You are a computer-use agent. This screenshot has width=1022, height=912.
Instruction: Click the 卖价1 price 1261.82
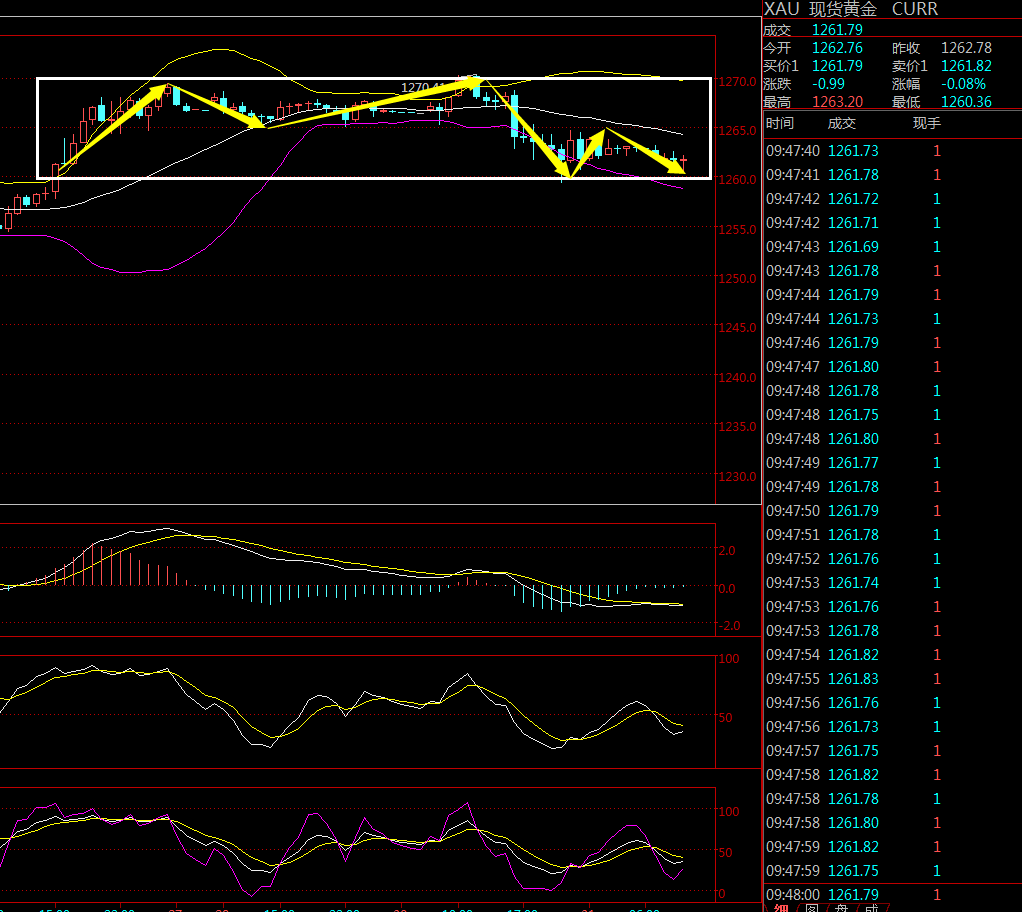(x=966, y=66)
